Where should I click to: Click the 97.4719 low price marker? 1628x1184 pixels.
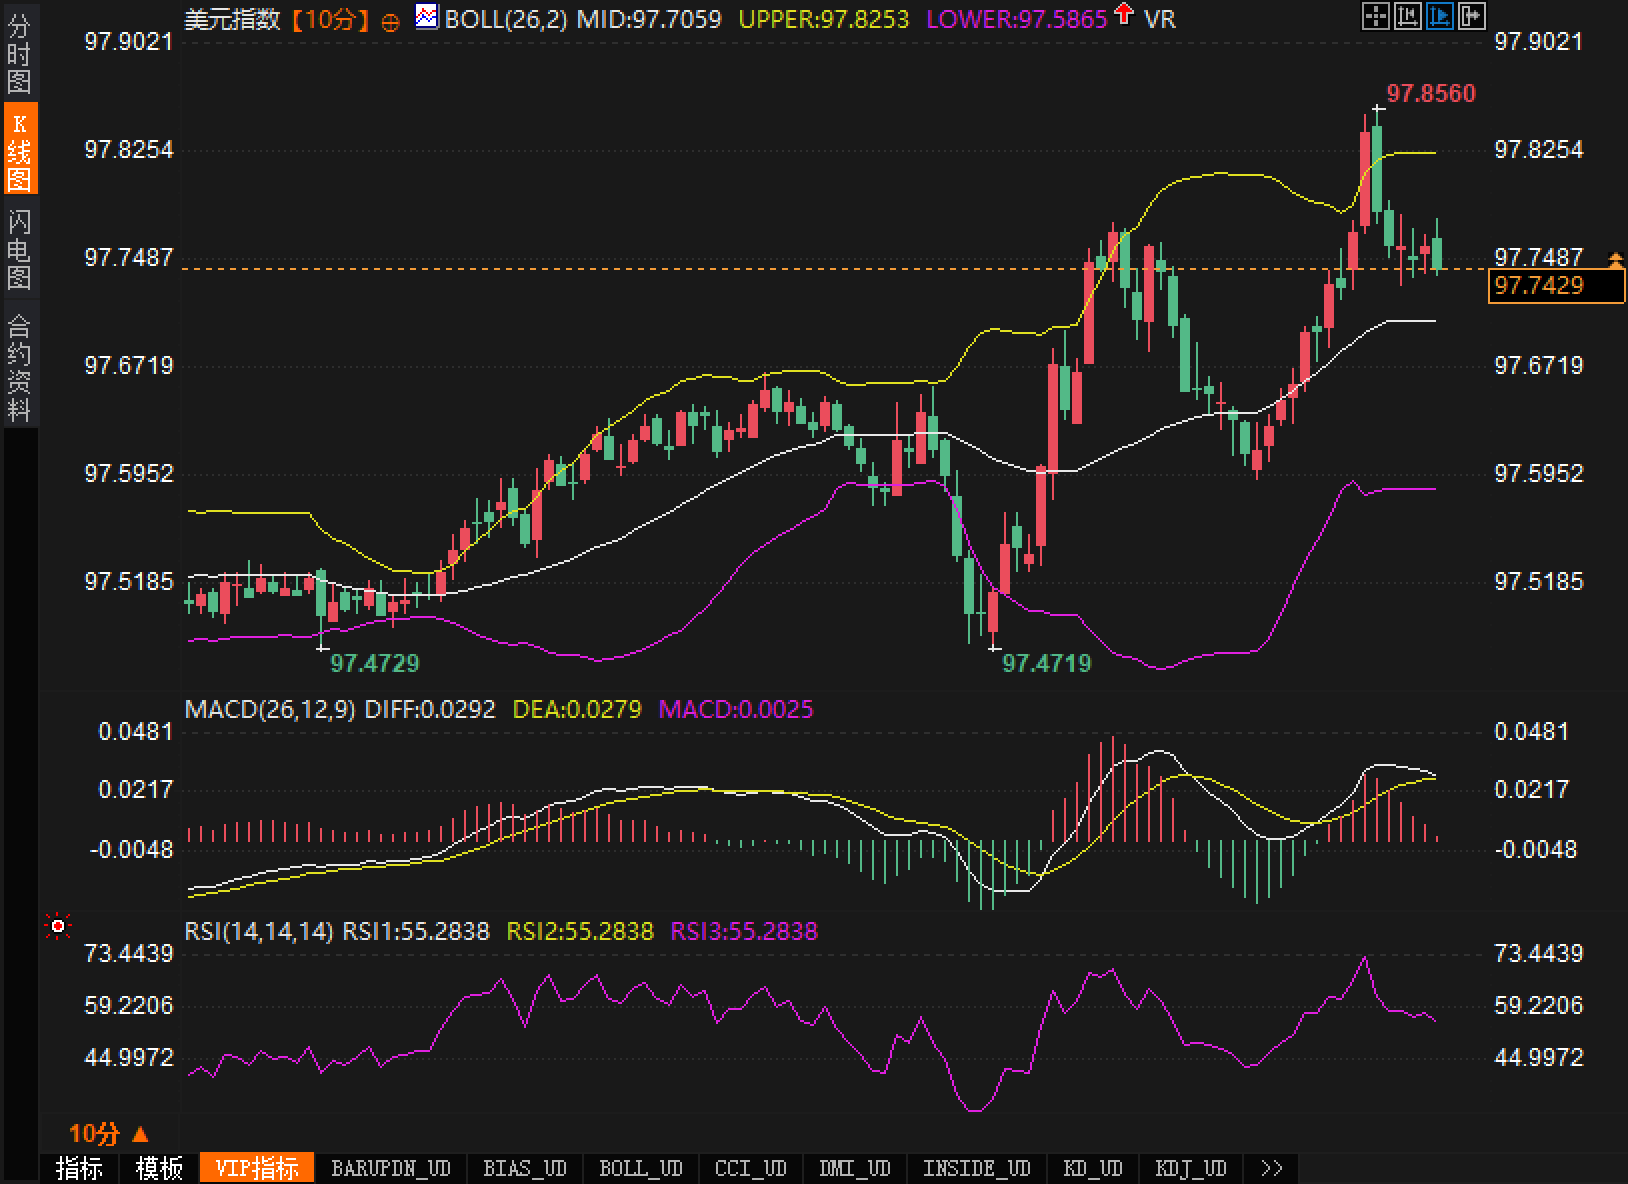[1047, 663]
